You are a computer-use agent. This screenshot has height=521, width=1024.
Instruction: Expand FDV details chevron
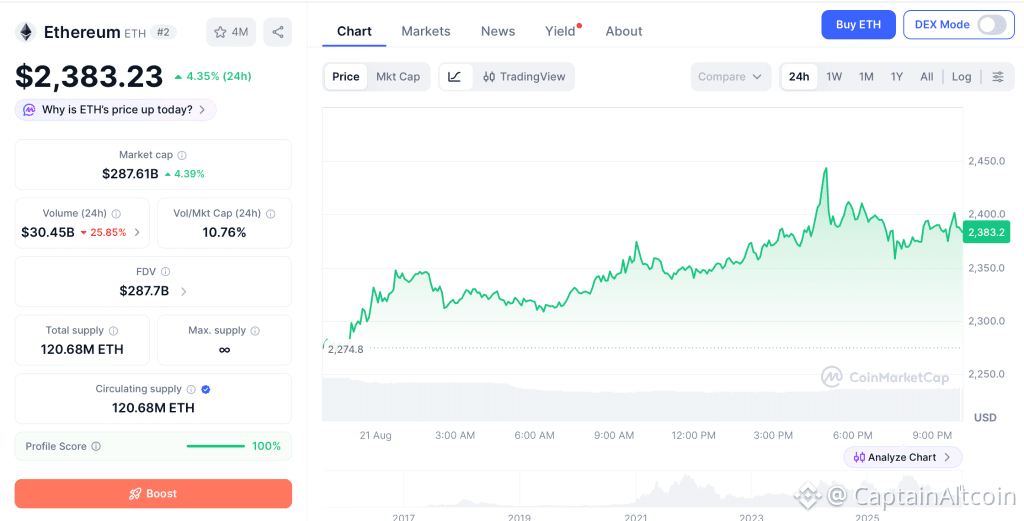[184, 291]
